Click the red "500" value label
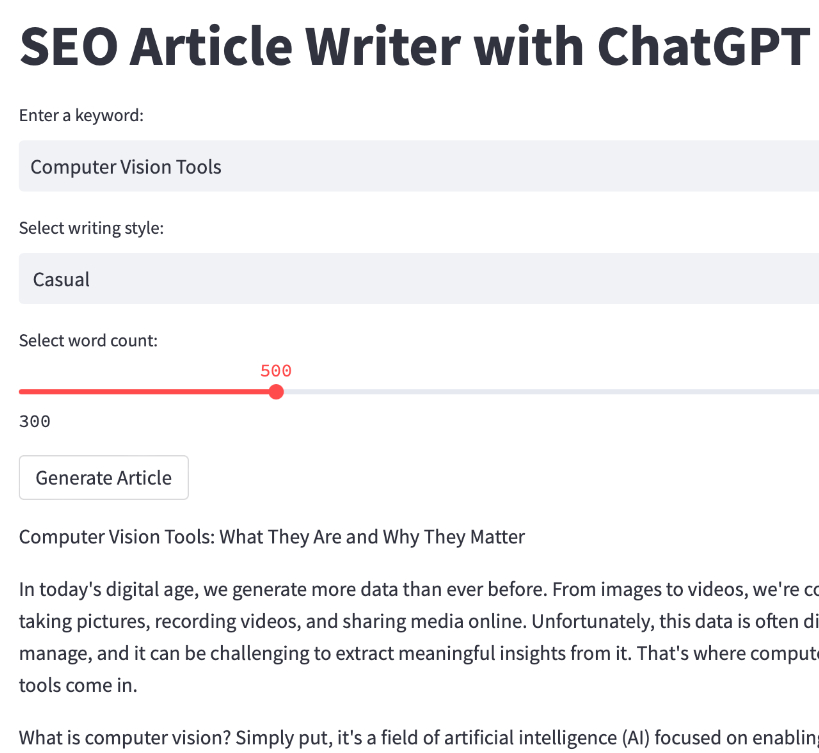The width and height of the screenshot is (819, 753). coord(277,370)
